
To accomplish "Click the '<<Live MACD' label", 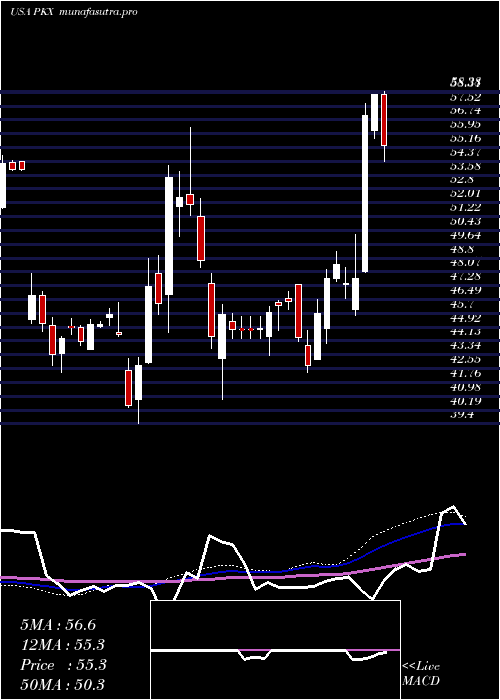I will pos(421,674).
